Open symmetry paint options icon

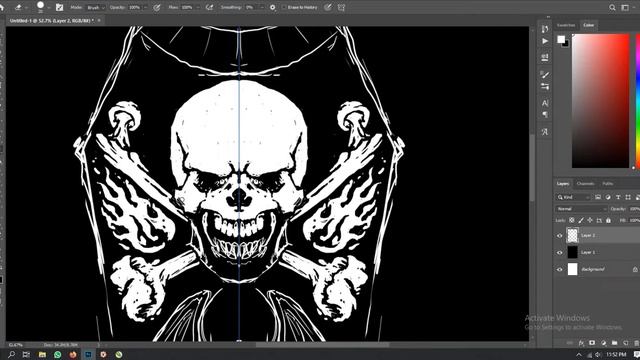pyautogui.click(x=342, y=7)
